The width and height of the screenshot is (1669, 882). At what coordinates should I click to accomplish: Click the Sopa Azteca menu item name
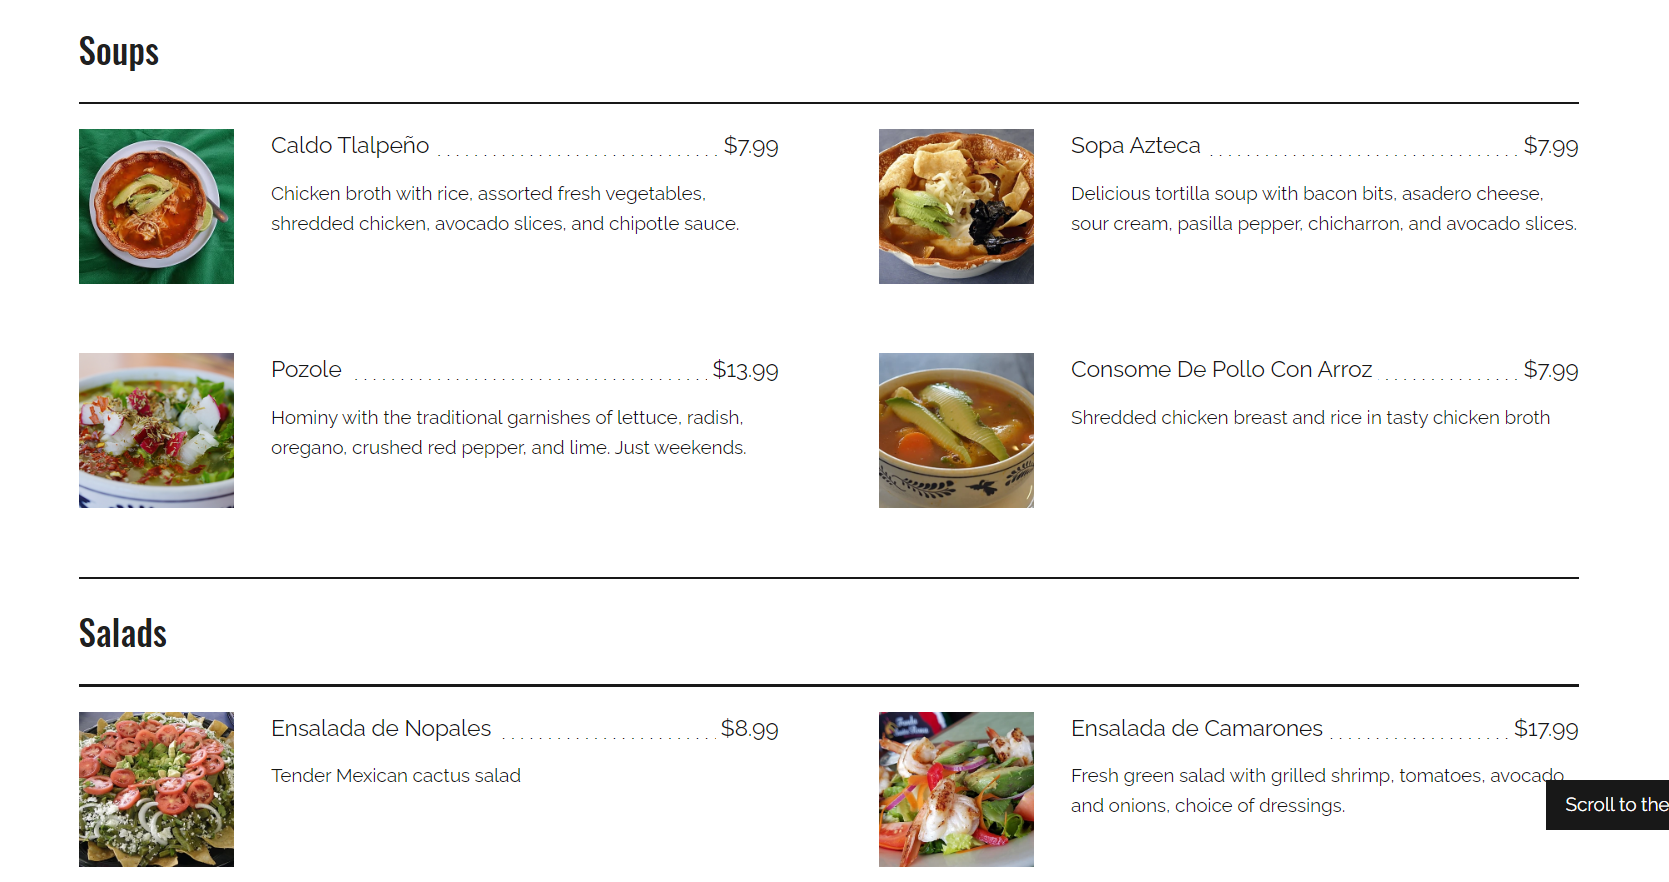click(1135, 146)
